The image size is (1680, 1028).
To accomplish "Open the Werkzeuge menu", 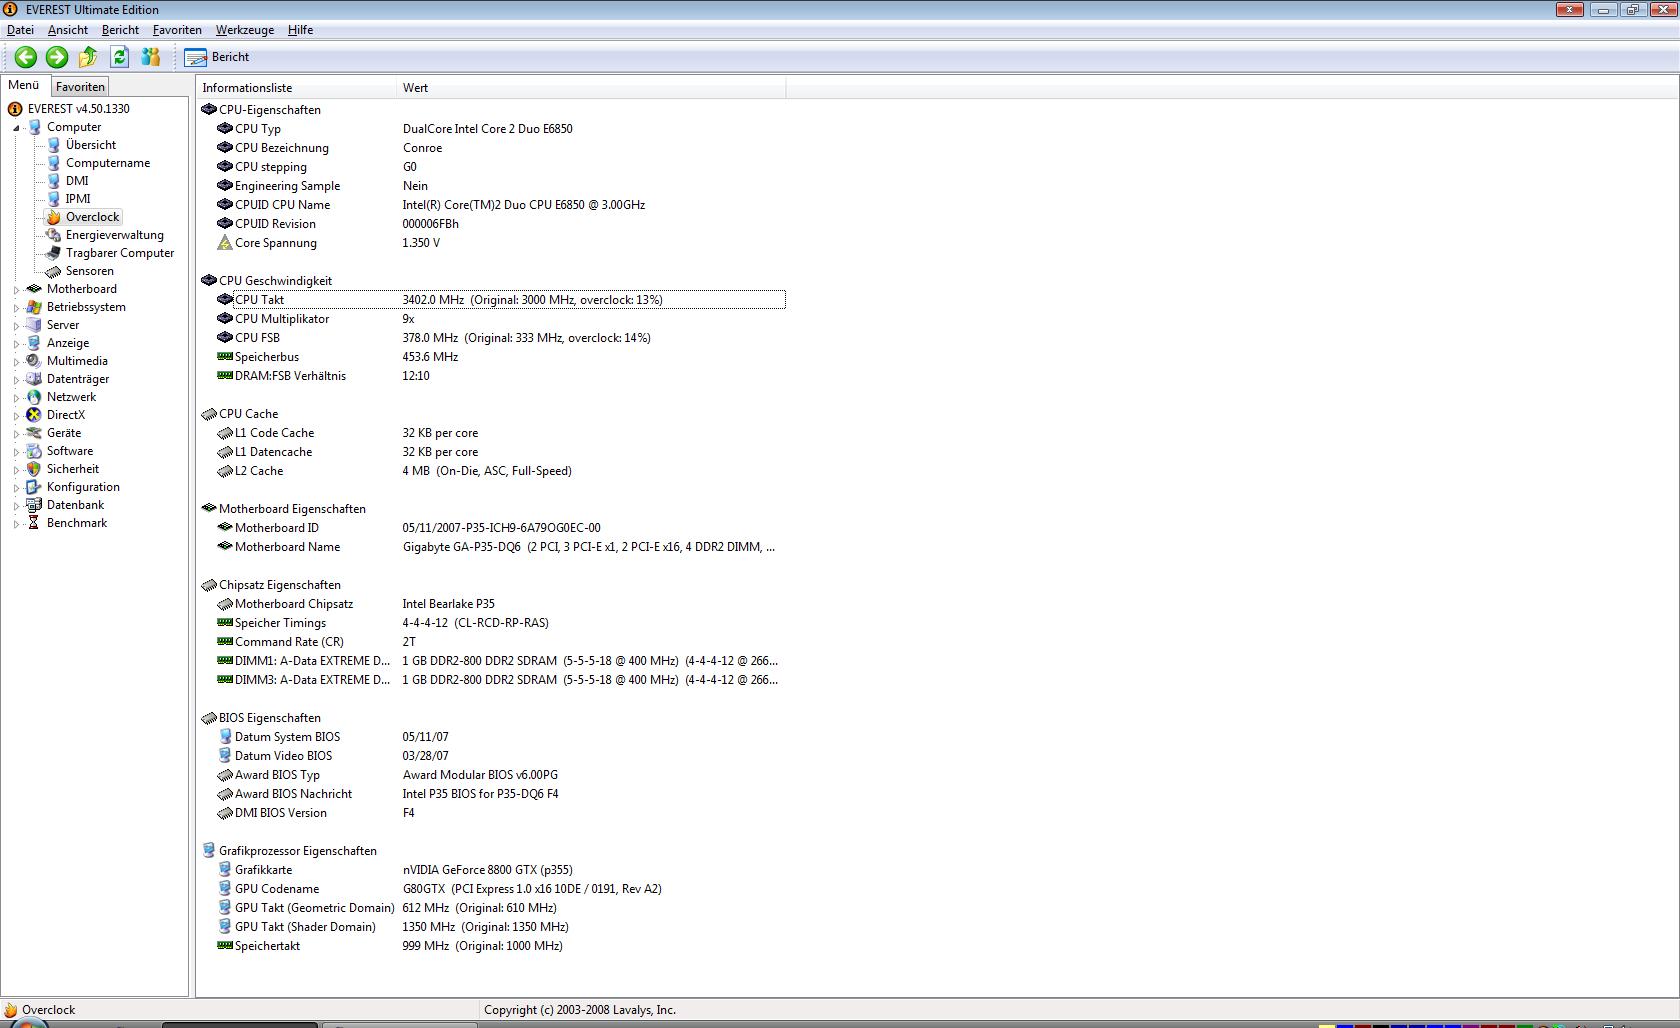I will tap(245, 30).
